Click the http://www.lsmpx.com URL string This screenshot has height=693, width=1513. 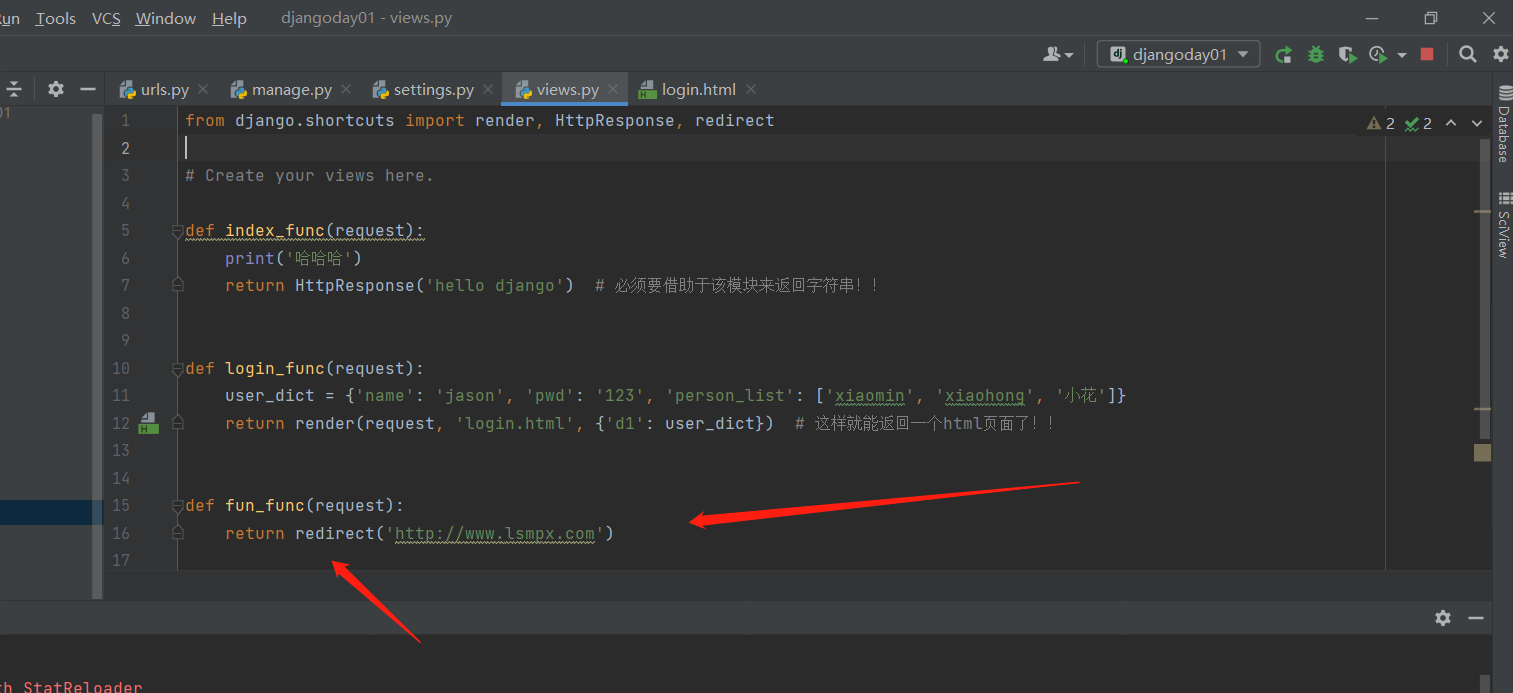click(x=495, y=533)
